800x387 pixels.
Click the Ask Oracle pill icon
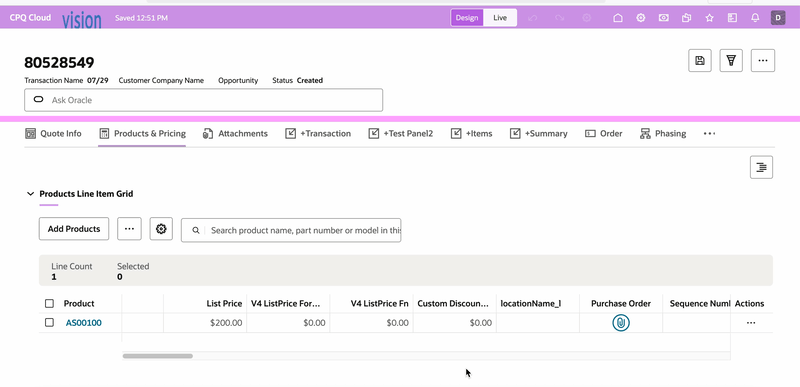coord(38,99)
